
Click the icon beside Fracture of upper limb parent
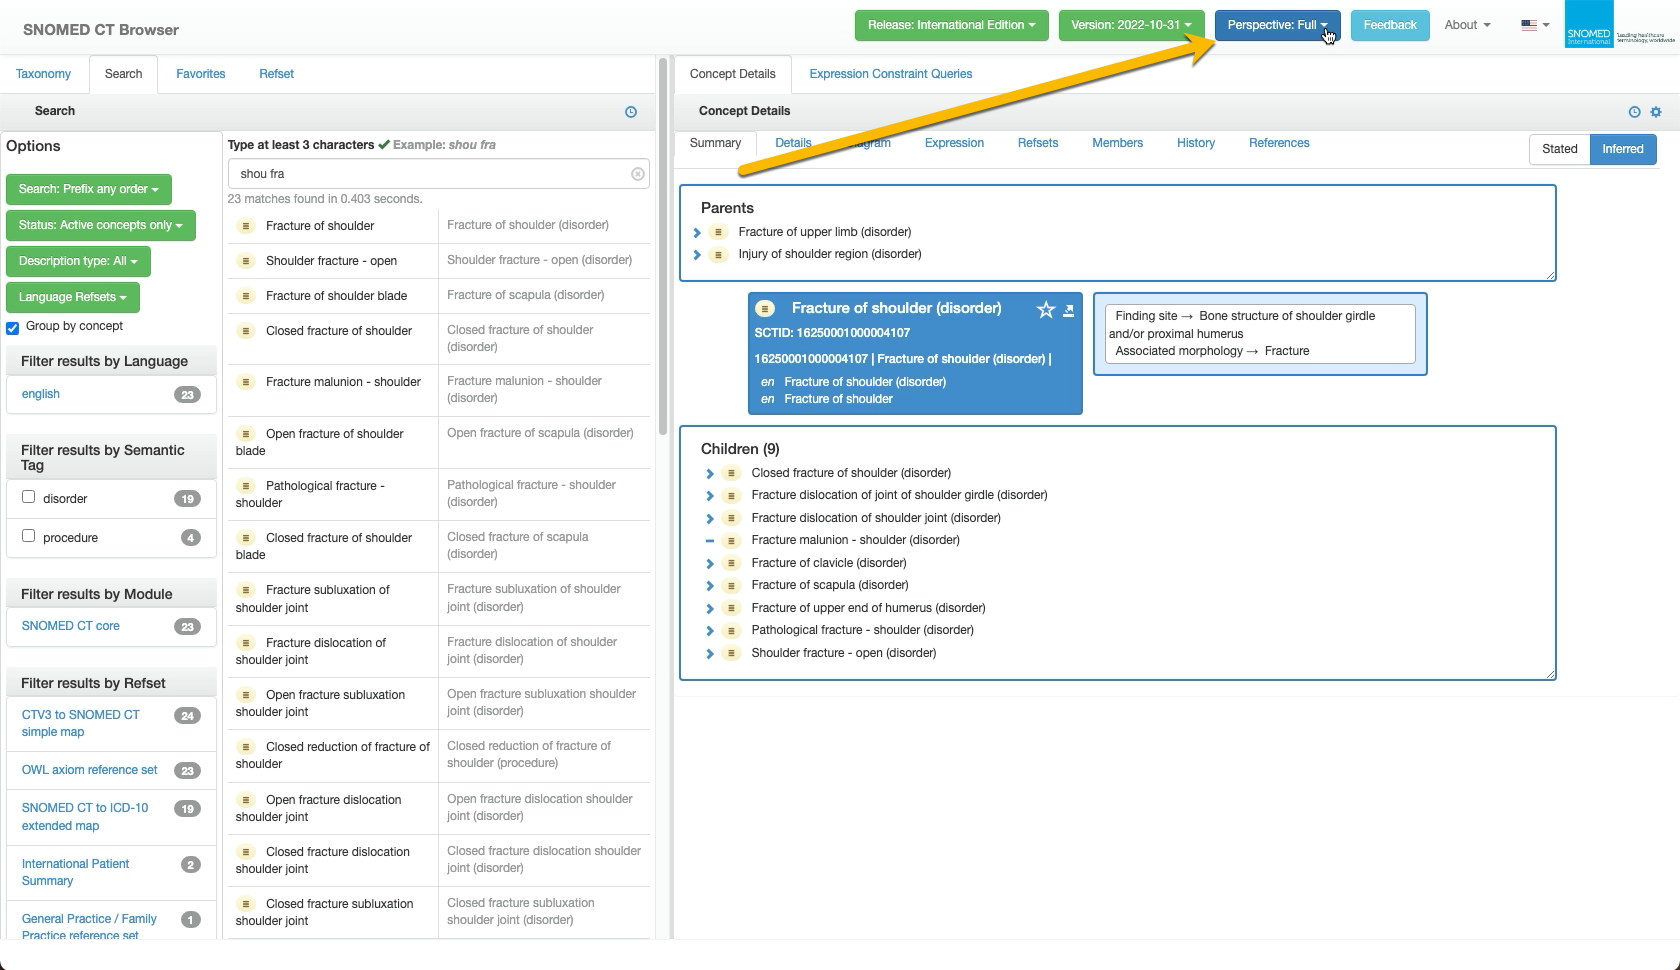click(718, 232)
